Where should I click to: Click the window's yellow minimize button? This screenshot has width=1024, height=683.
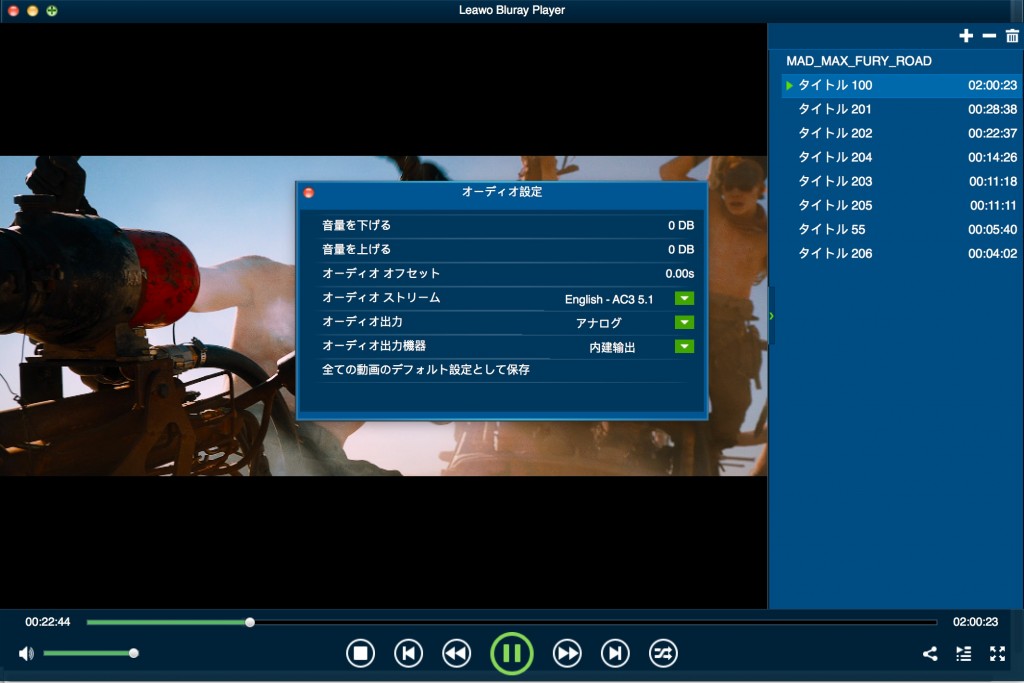point(33,10)
